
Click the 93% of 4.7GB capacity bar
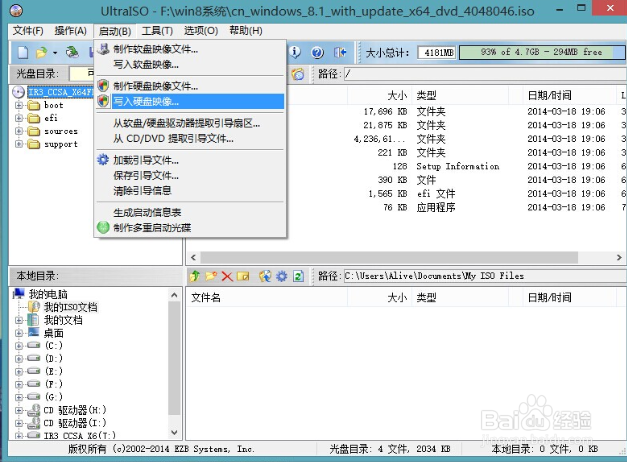click(x=542, y=52)
